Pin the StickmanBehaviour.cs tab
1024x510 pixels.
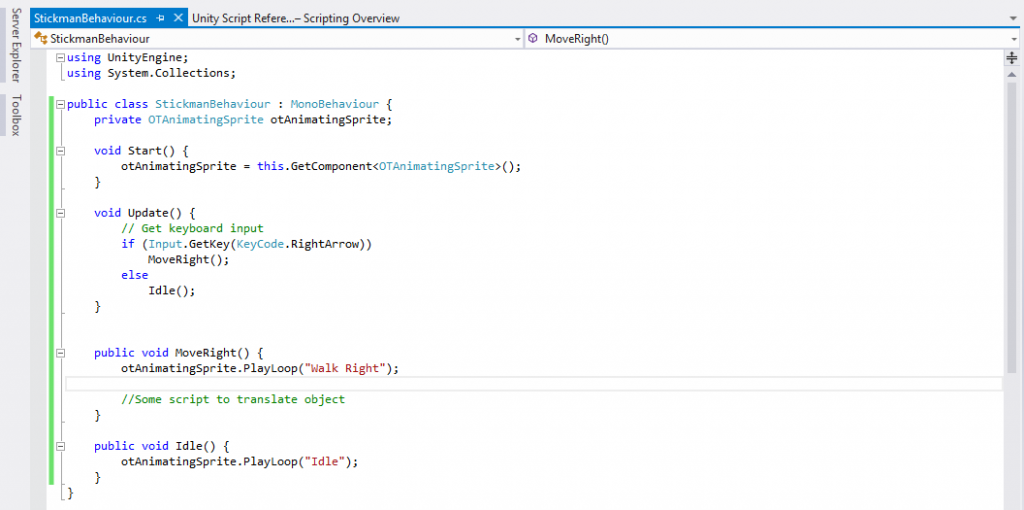point(161,18)
